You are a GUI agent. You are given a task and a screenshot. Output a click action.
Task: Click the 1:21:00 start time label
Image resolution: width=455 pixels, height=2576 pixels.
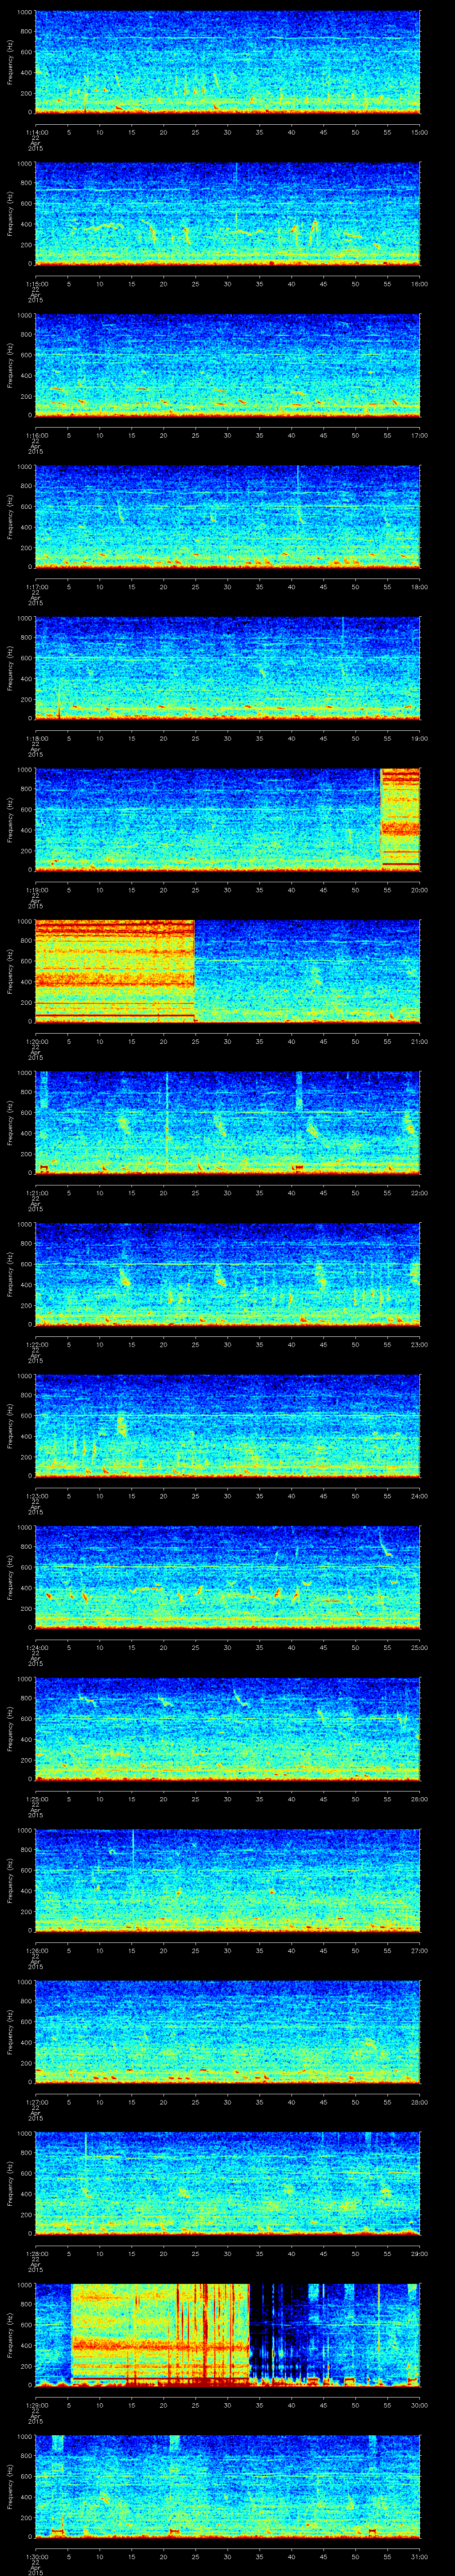36,1193
